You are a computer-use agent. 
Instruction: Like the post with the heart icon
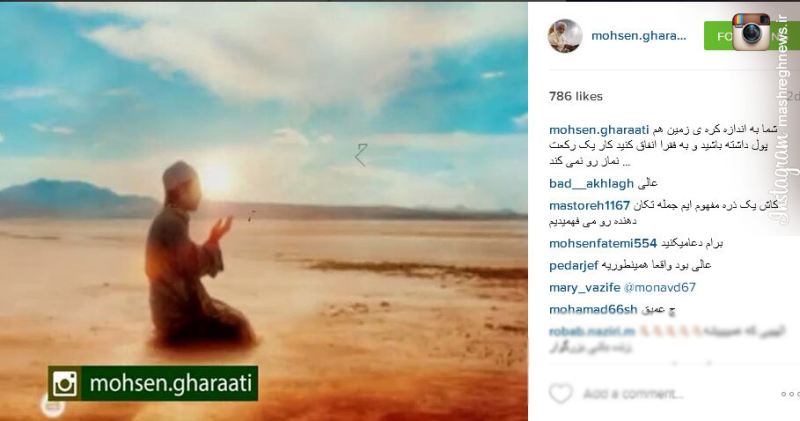point(560,393)
